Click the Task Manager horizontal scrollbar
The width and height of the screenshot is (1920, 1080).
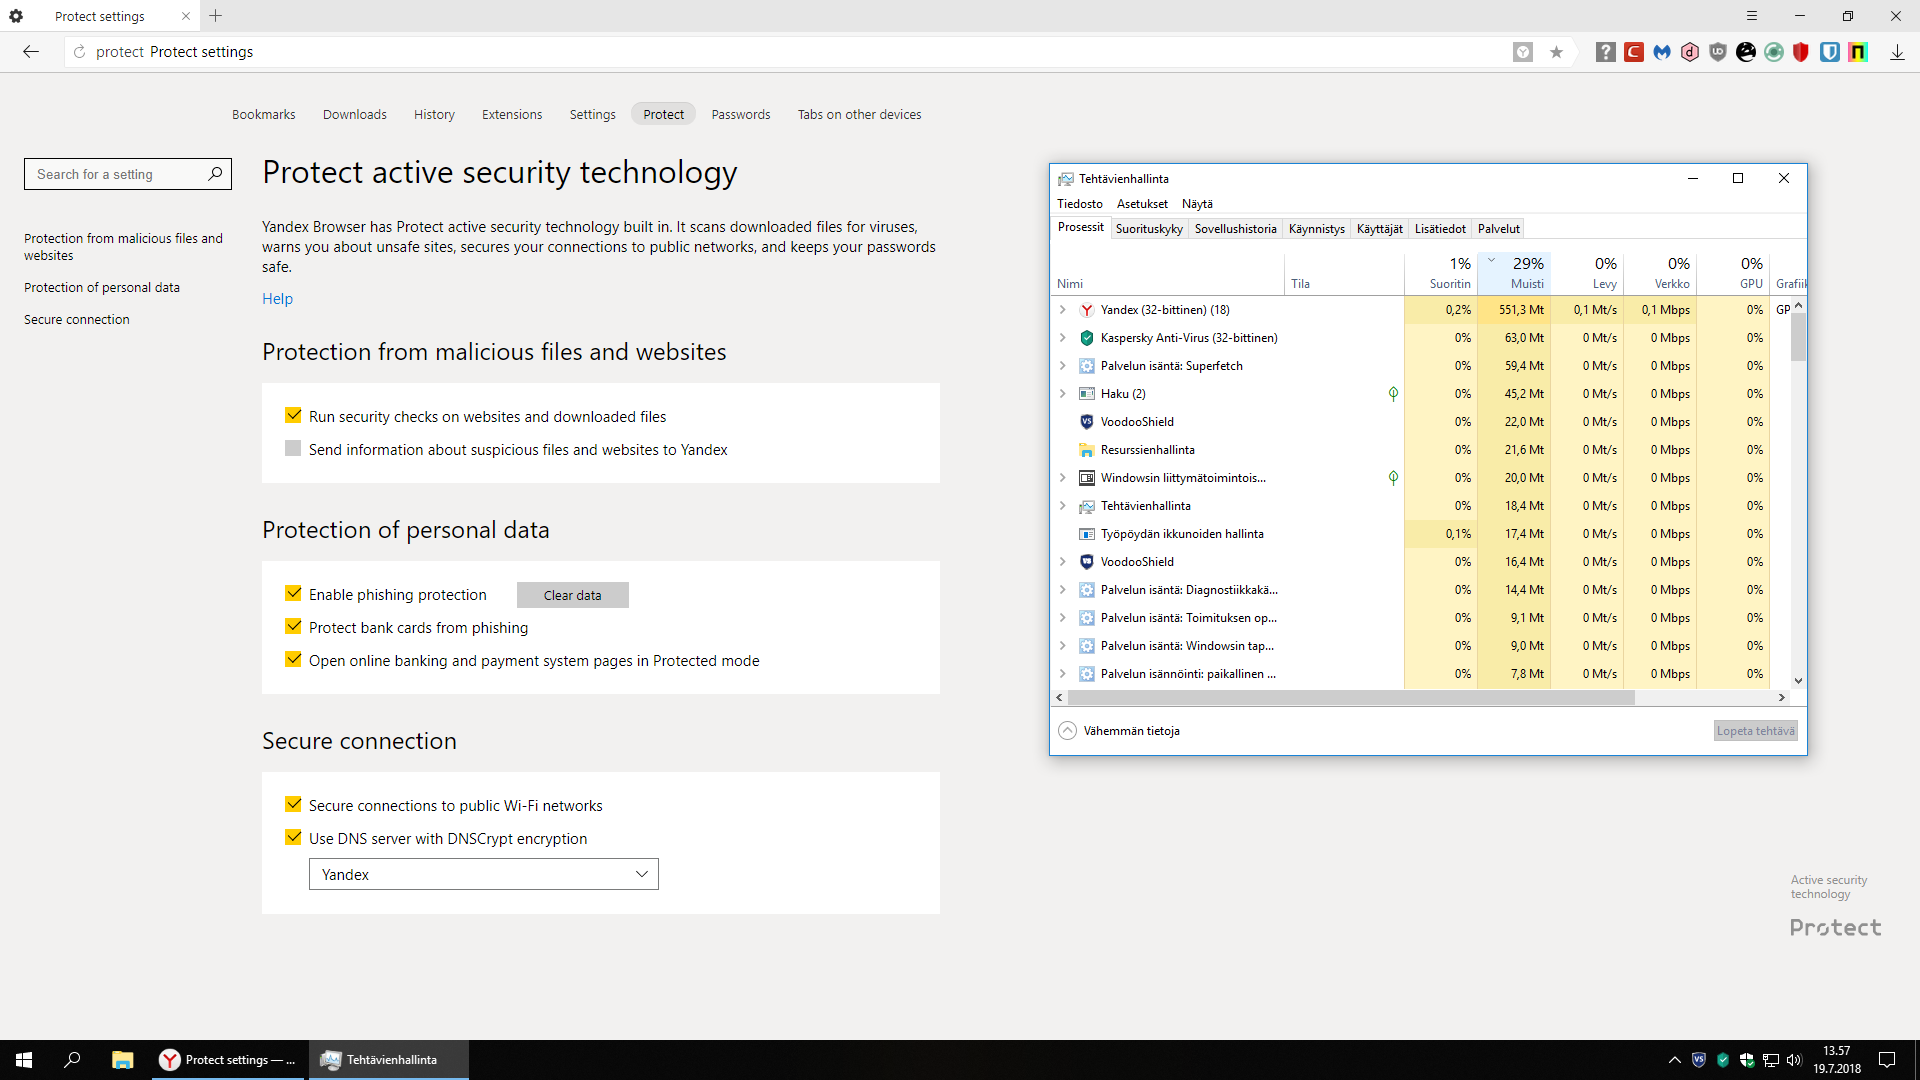pyautogui.click(x=1350, y=698)
